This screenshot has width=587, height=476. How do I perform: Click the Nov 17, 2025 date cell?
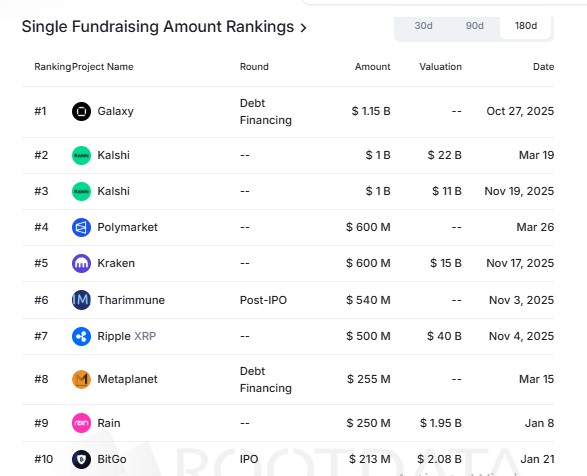(x=520, y=263)
